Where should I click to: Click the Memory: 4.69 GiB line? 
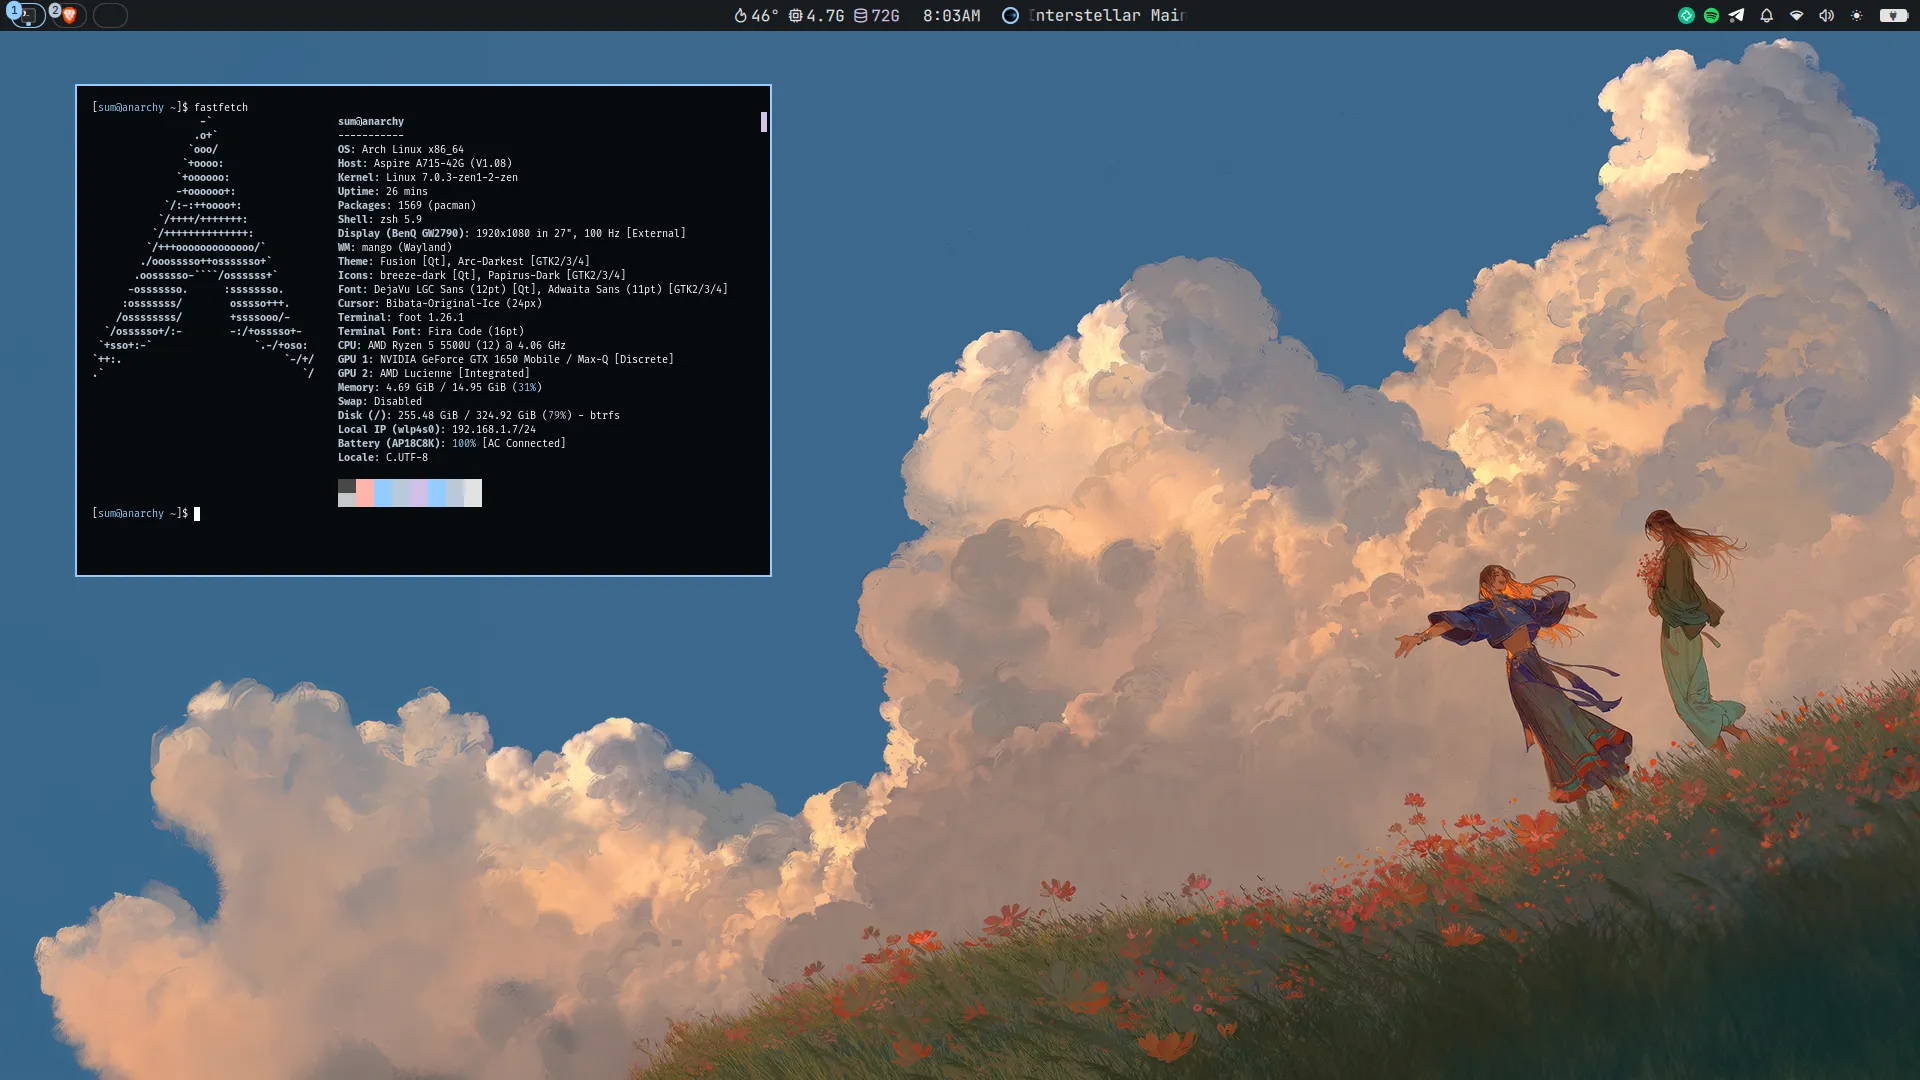[x=440, y=387]
